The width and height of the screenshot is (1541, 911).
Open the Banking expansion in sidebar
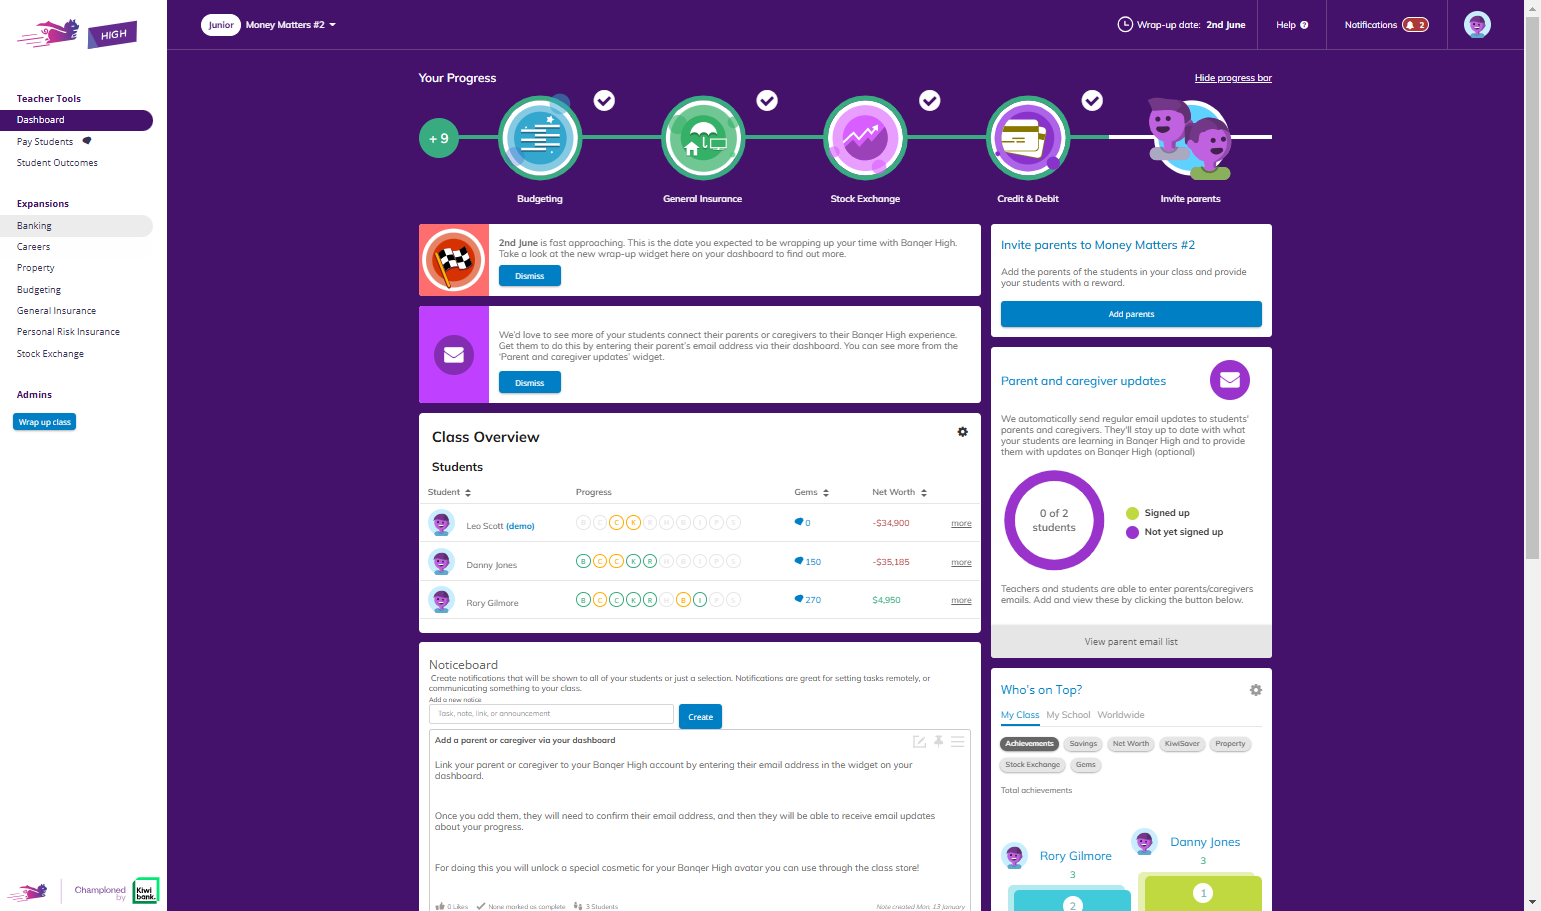pyautogui.click(x=76, y=226)
